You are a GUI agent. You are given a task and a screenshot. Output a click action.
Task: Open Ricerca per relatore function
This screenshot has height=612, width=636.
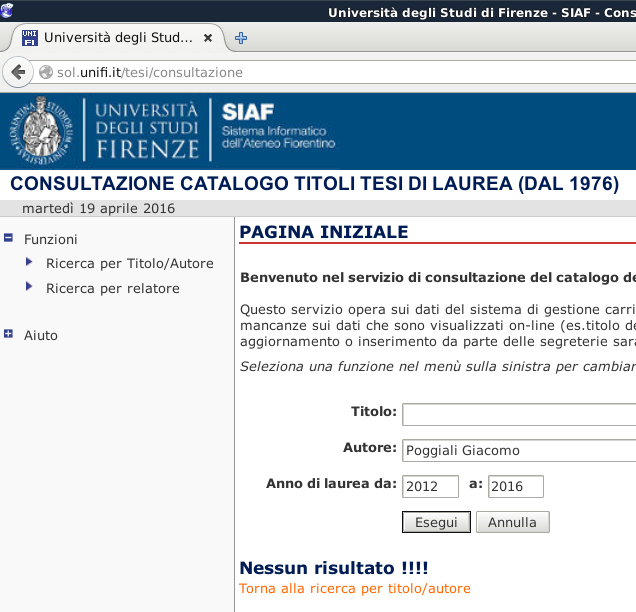[x=112, y=289]
